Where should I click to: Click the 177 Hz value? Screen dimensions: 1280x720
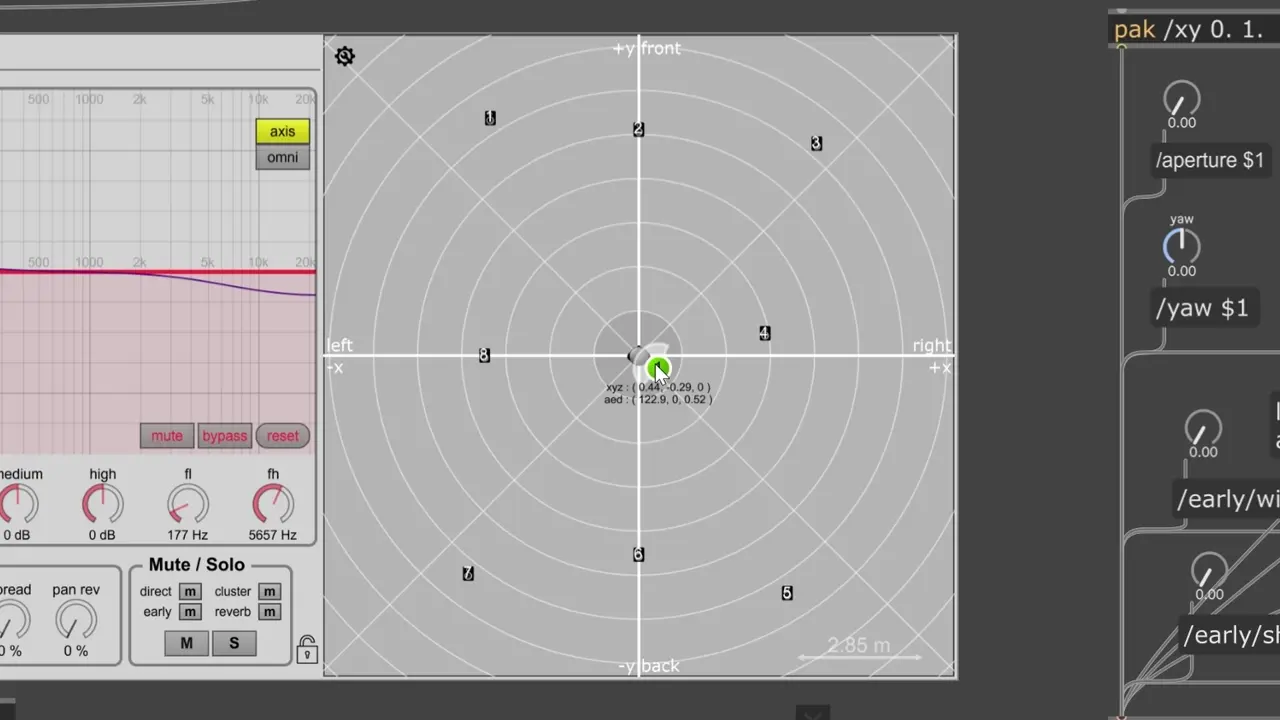[x=188, y=535]
